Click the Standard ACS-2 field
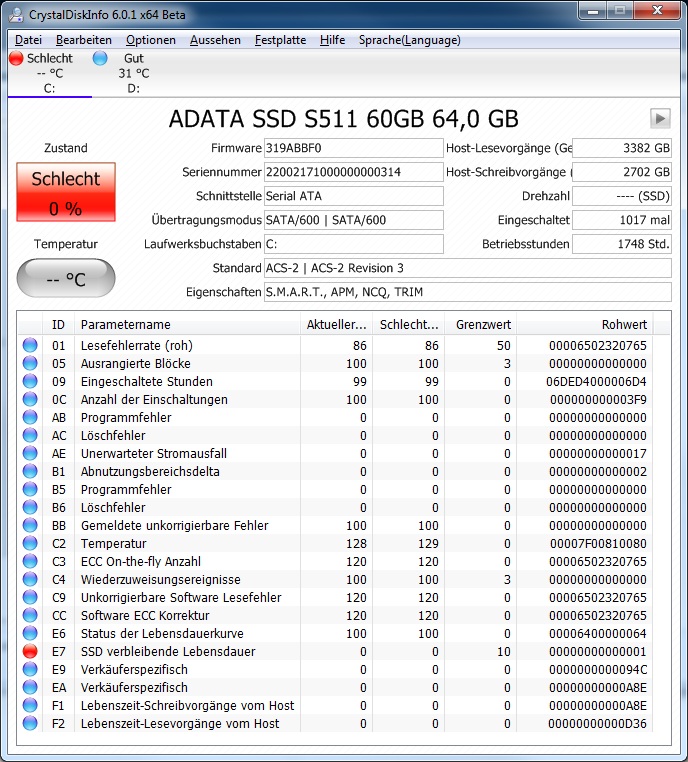Image resolution: width=688 pixels, height=762 pixels. [x=468, y=268]
